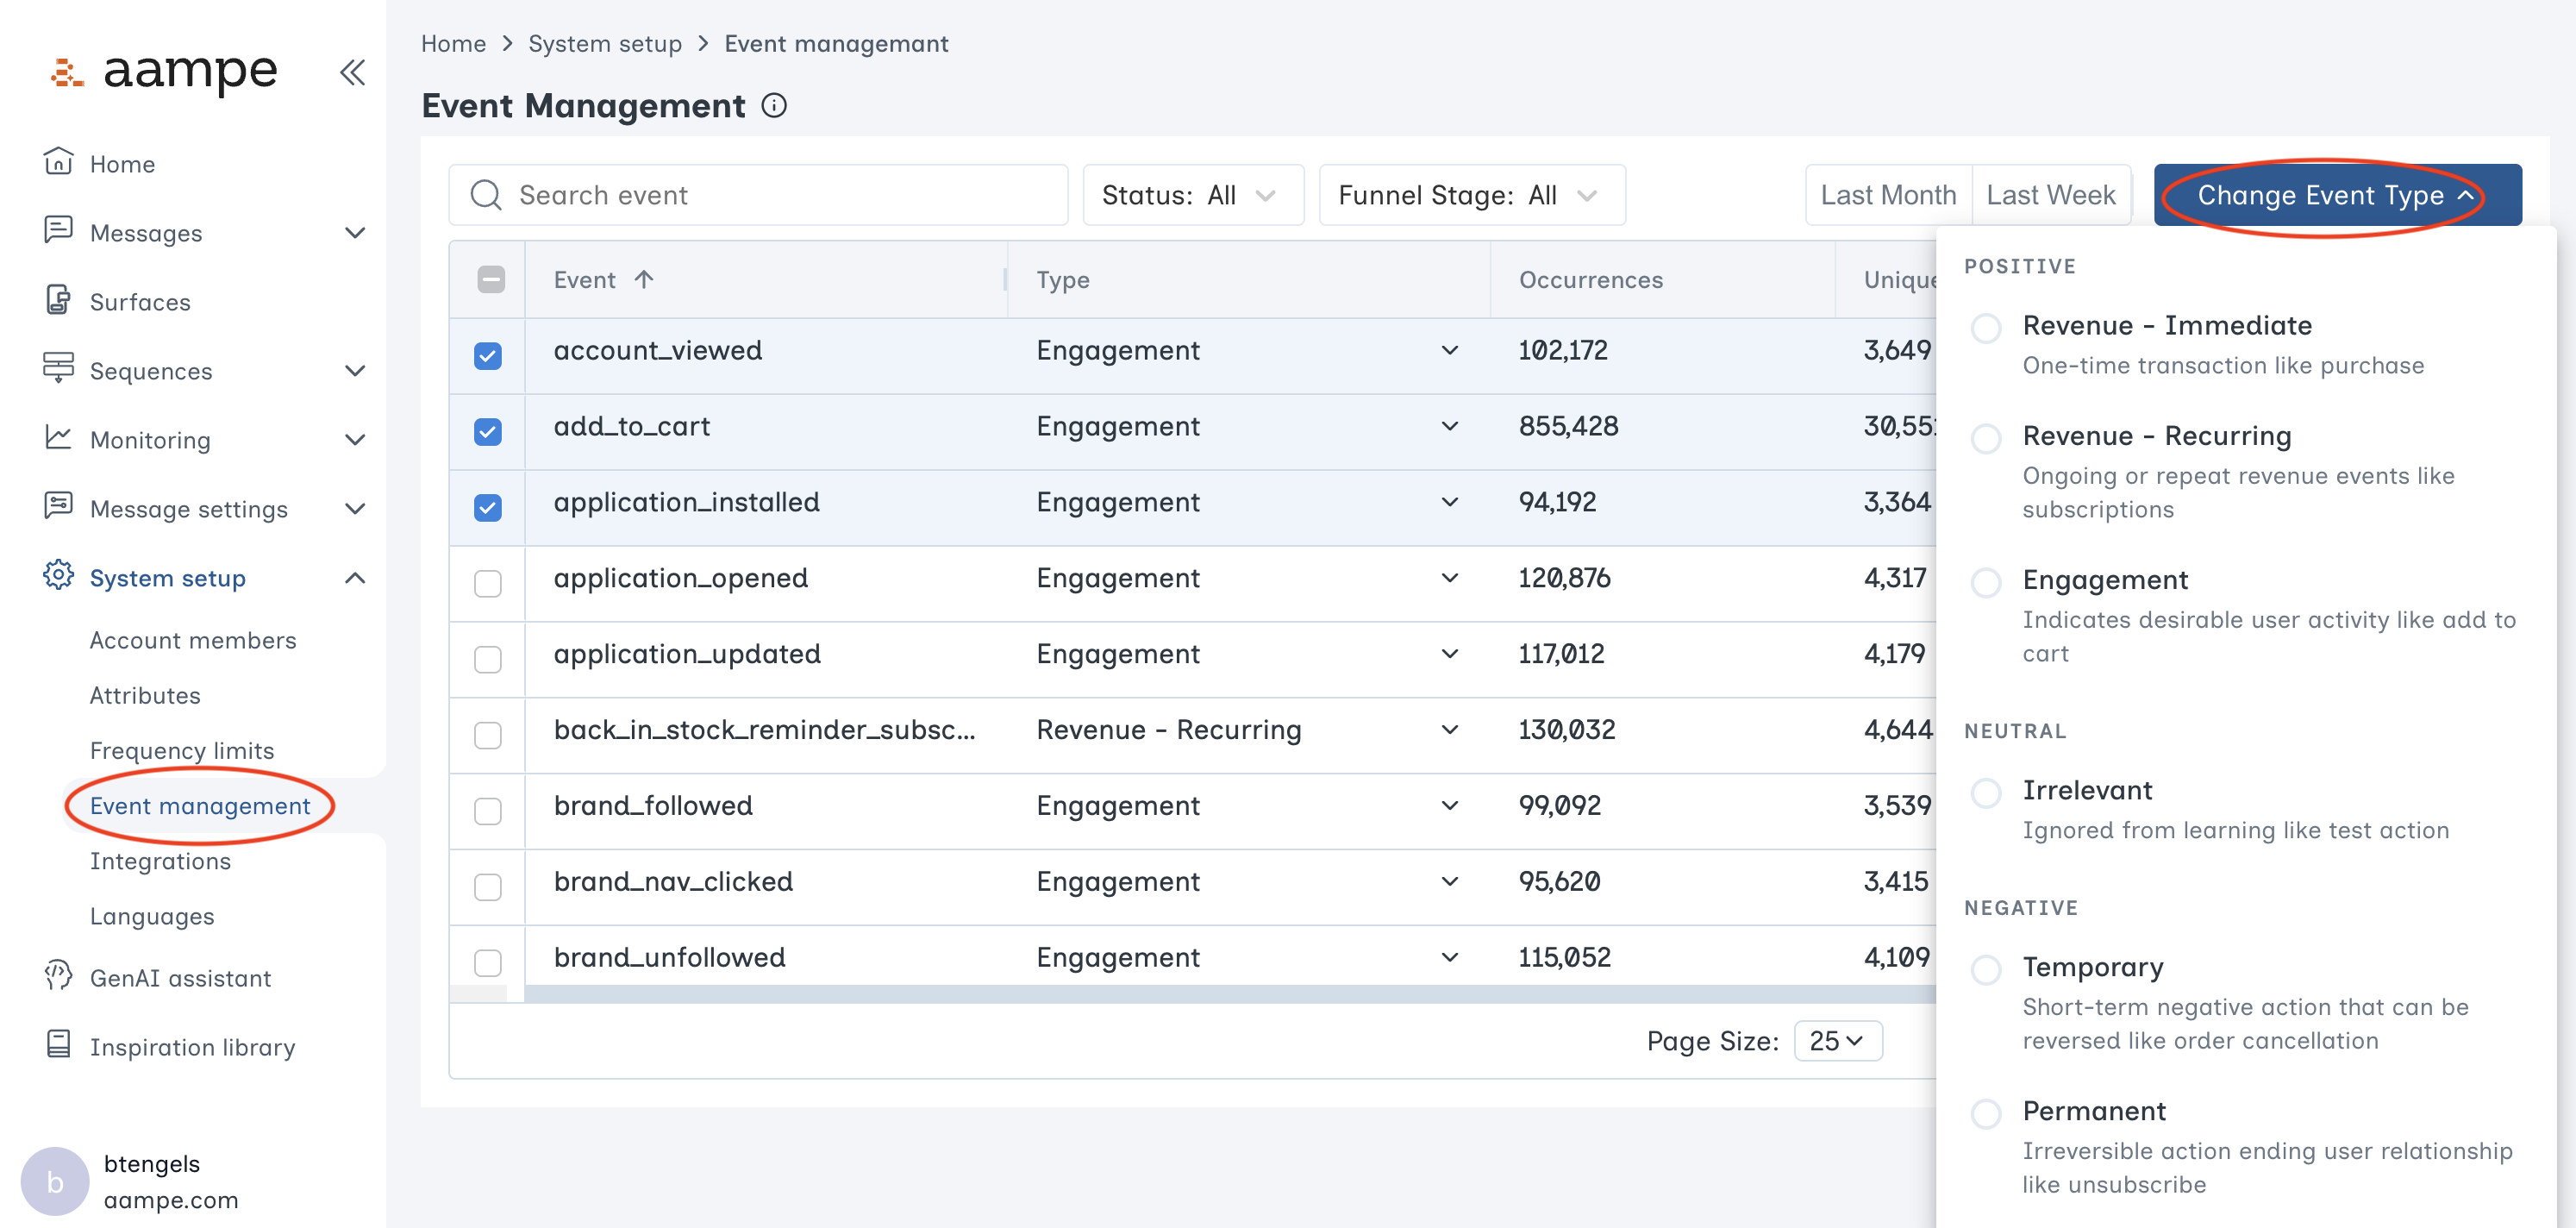Open Account members in sidebar

coord(193,640)
